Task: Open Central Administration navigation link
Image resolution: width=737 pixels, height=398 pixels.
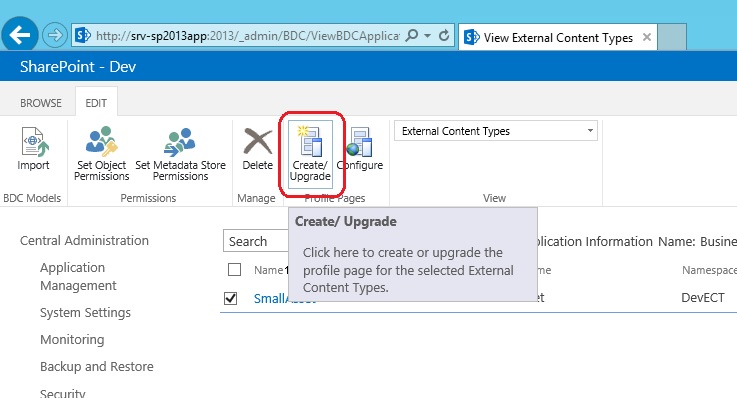Action: point(84,241)
